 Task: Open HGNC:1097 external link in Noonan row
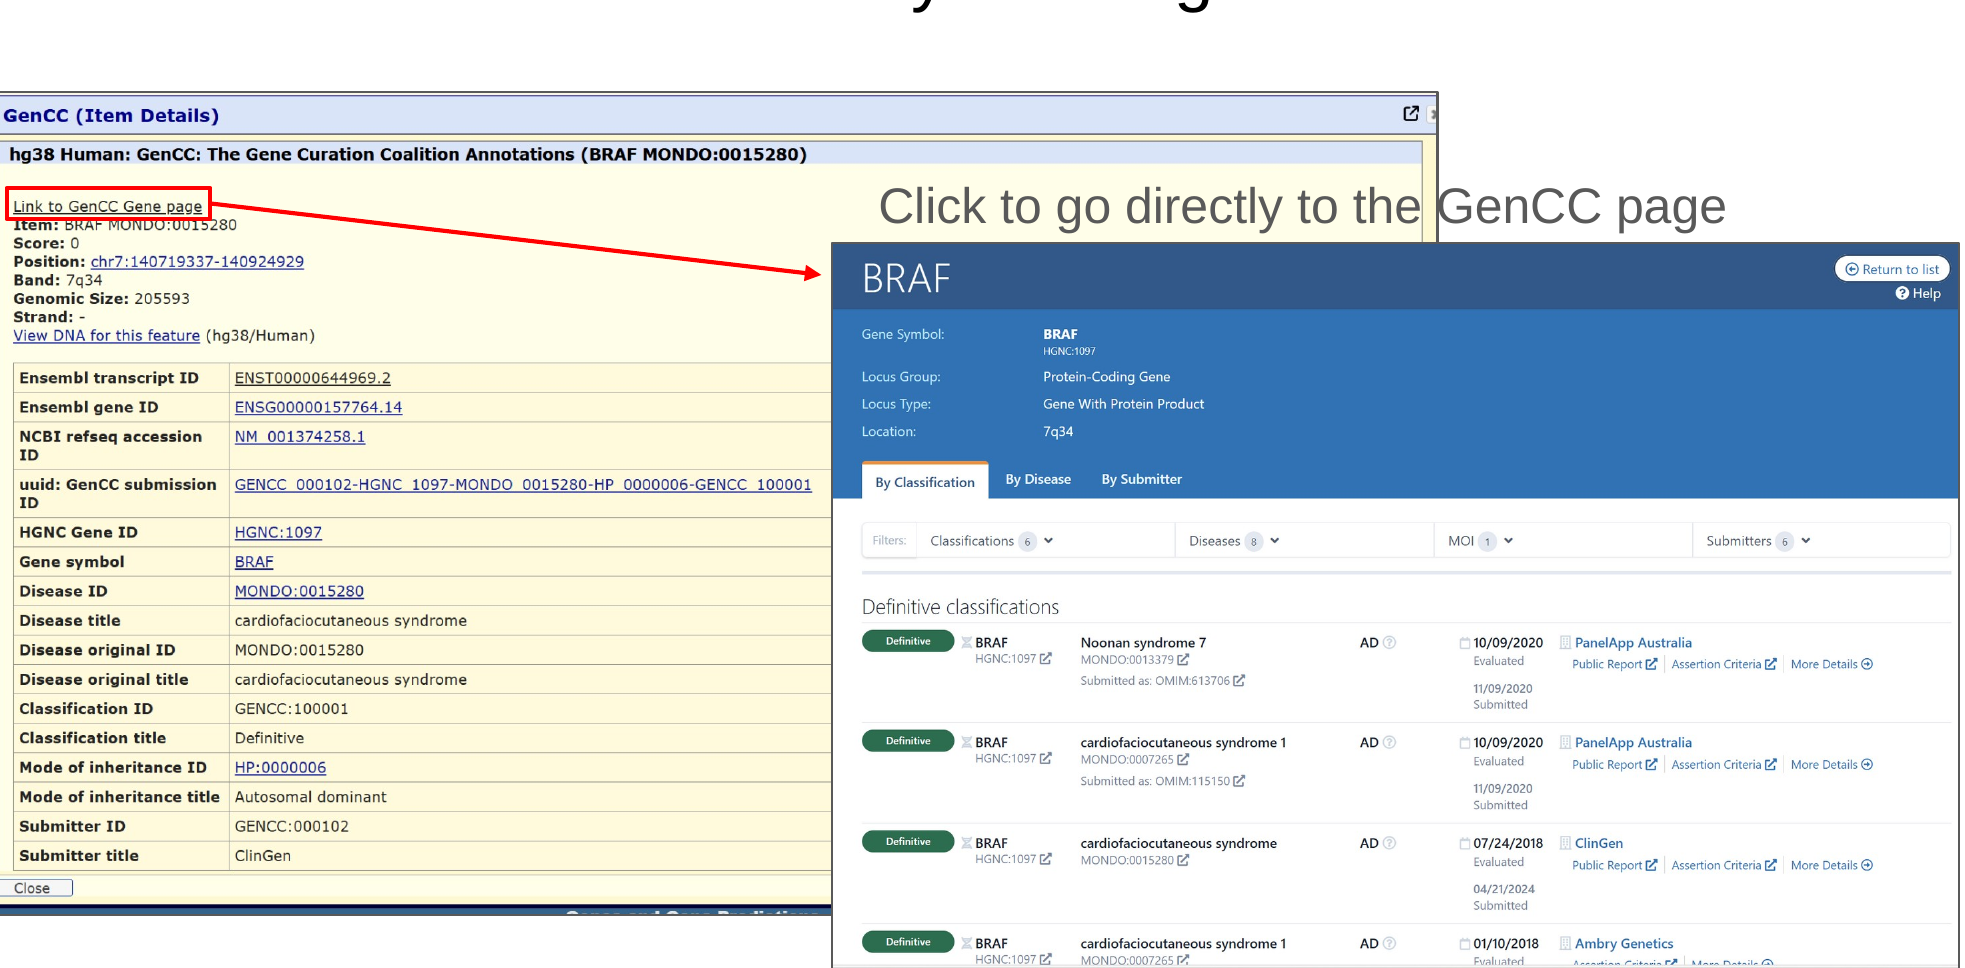pyautogui.click(x=1046, y=659)
